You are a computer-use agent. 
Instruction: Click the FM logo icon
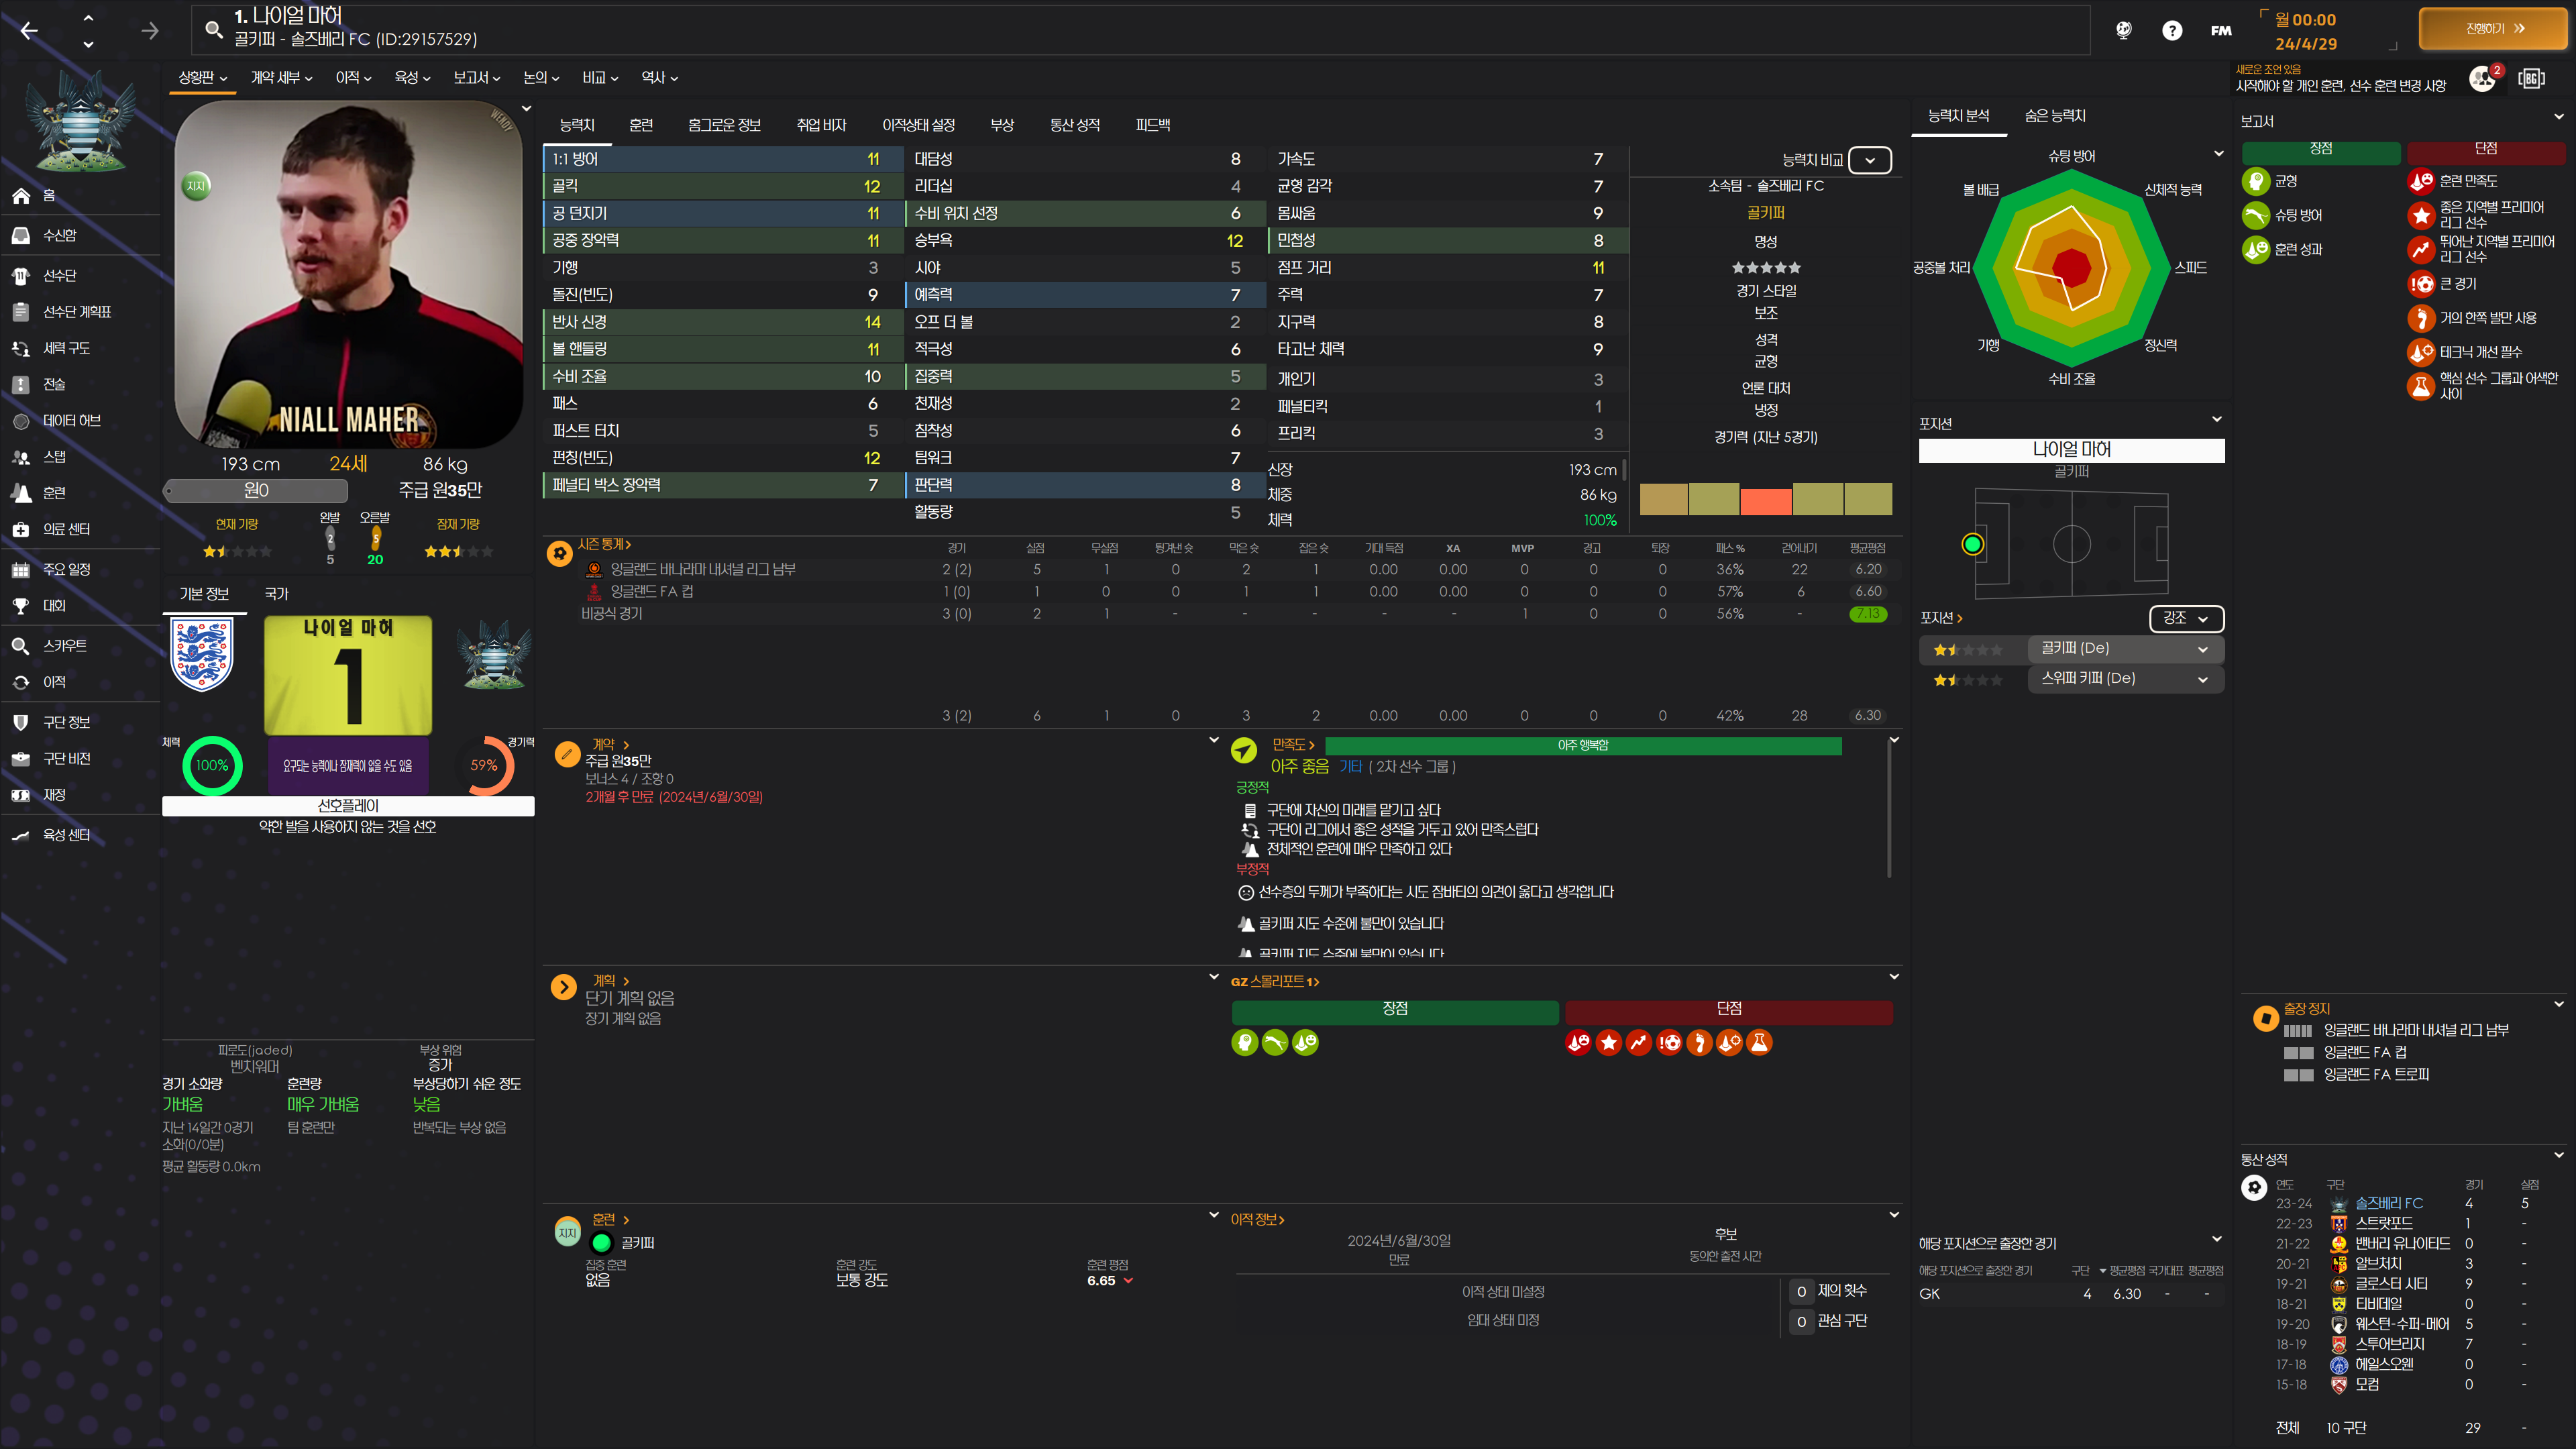coord(2221,30)
